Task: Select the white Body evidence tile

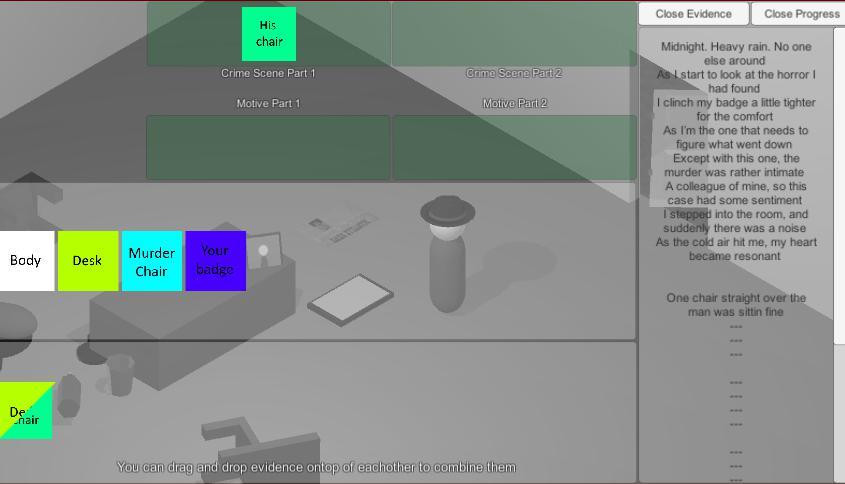Action: click(x=26, y=261)
